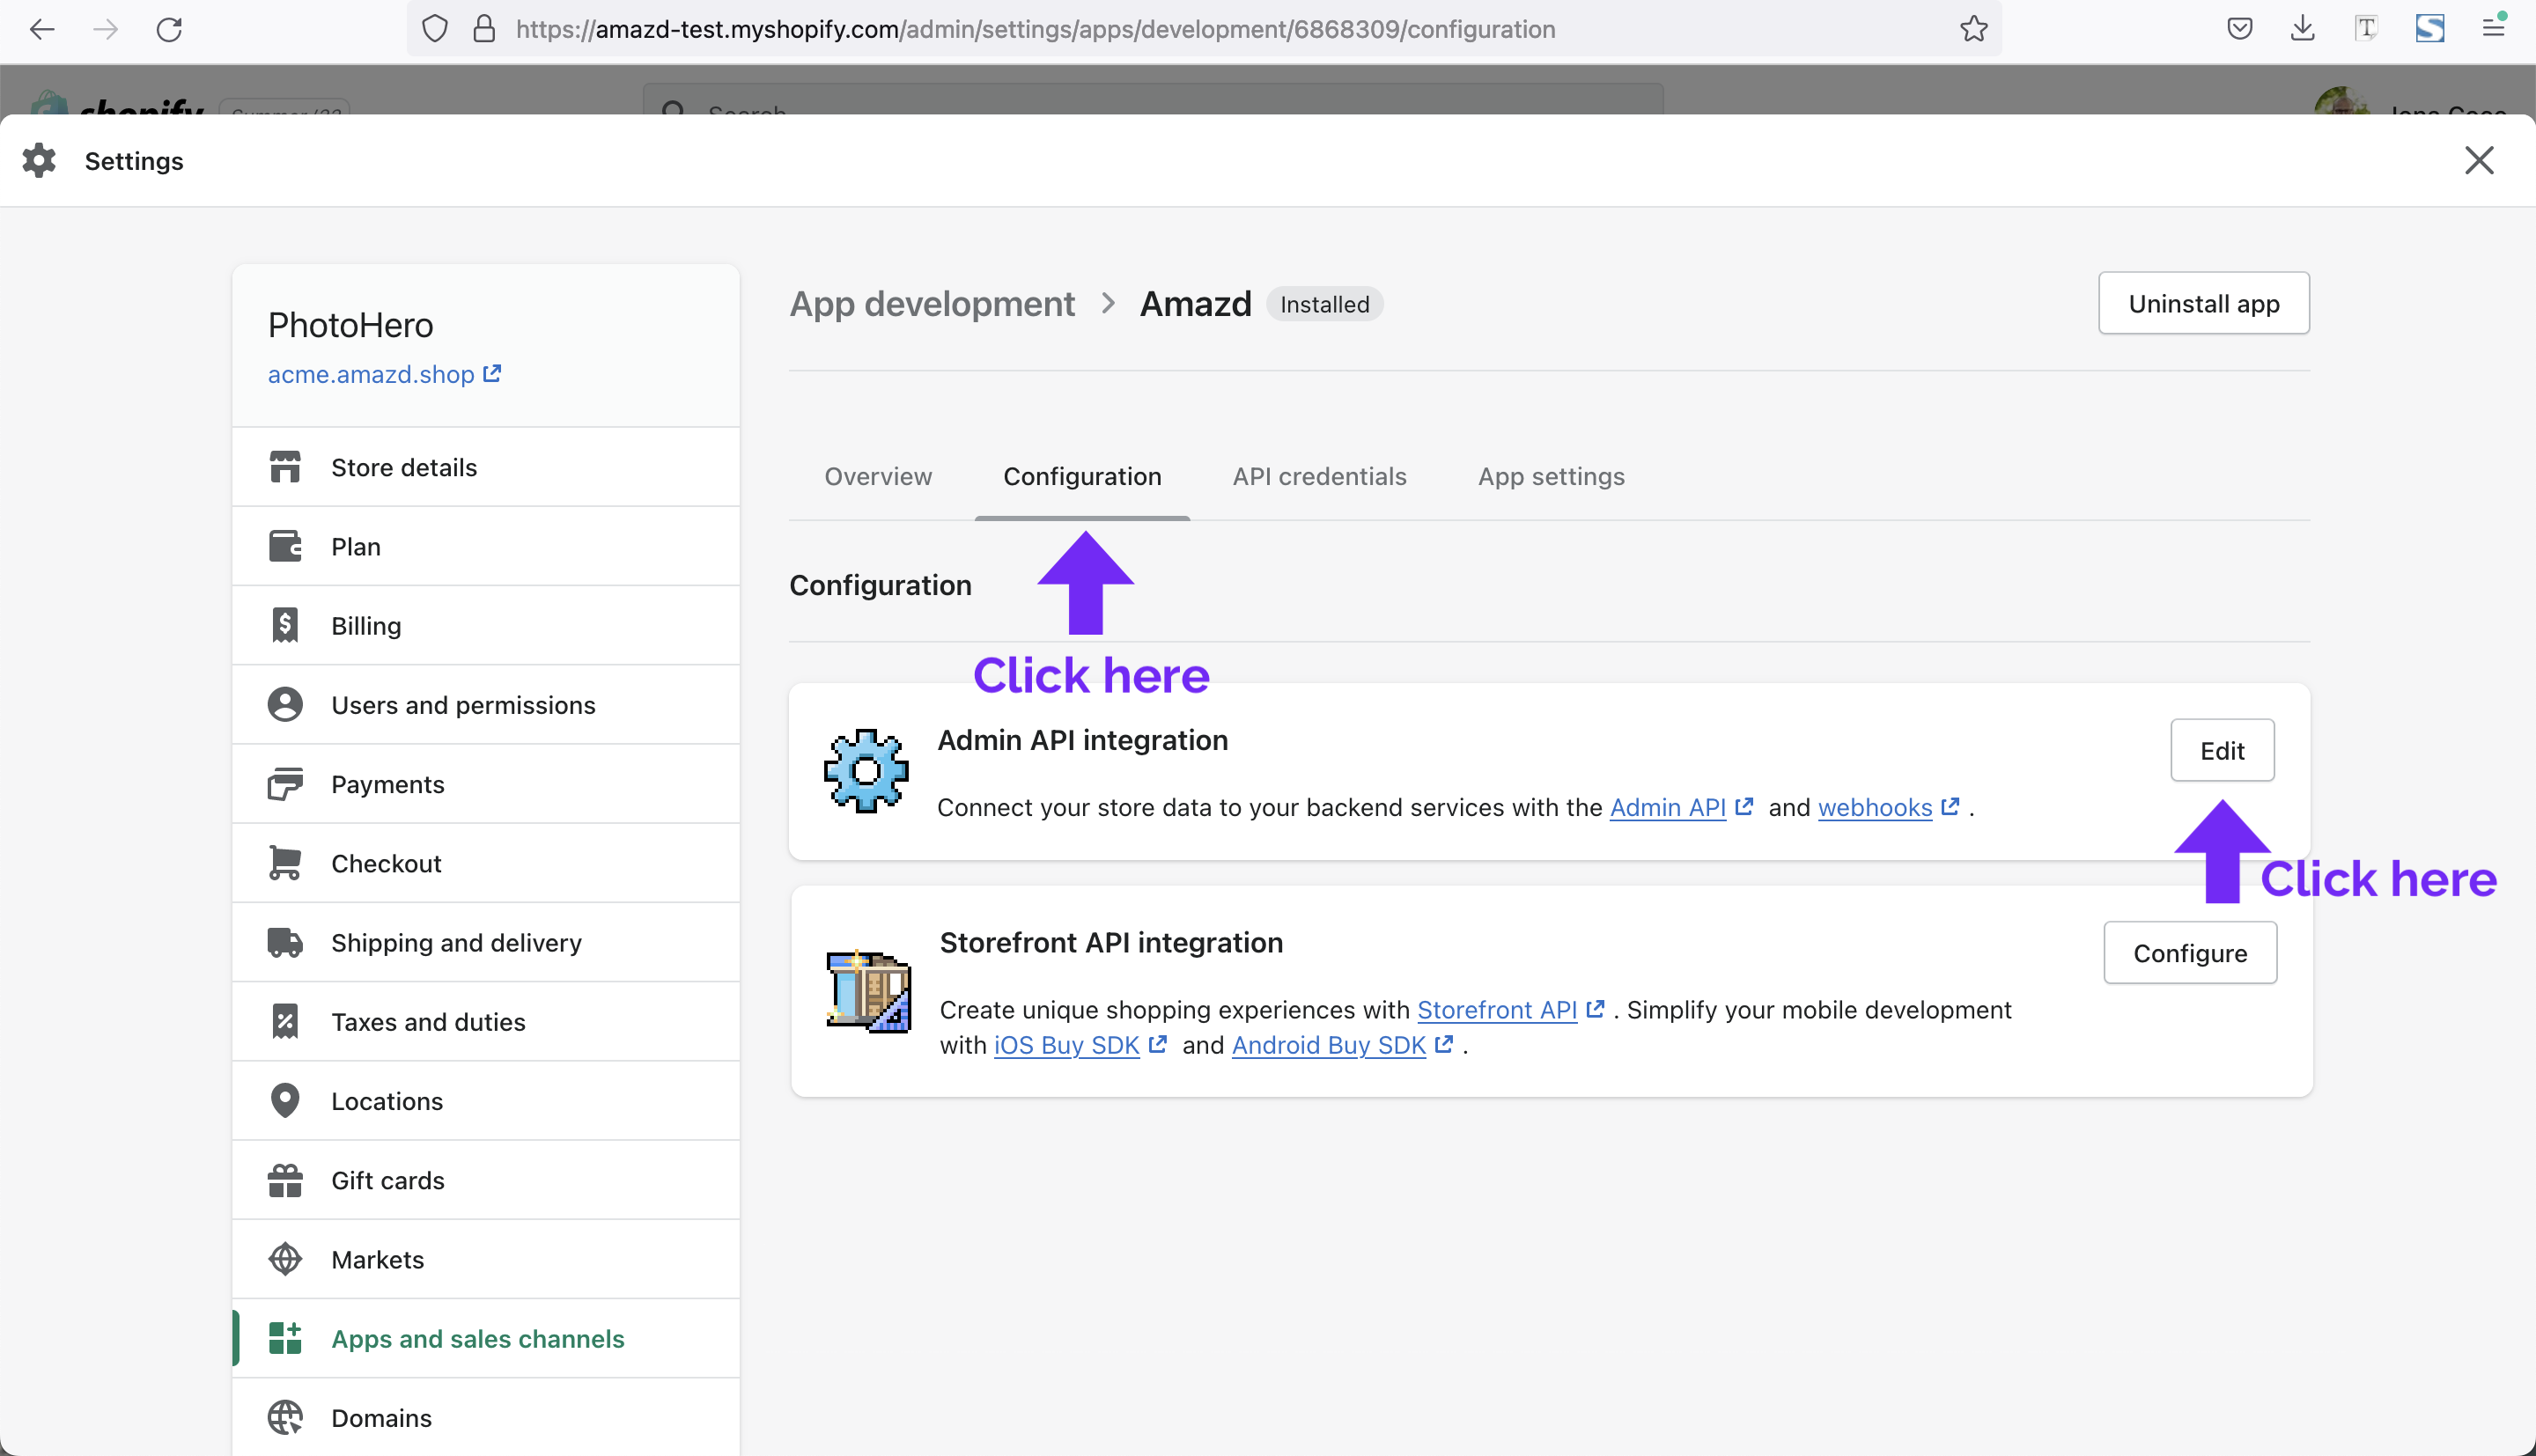Click the shield tracking protection icon
This screenshot has width=2536, height=1456.
435,29
